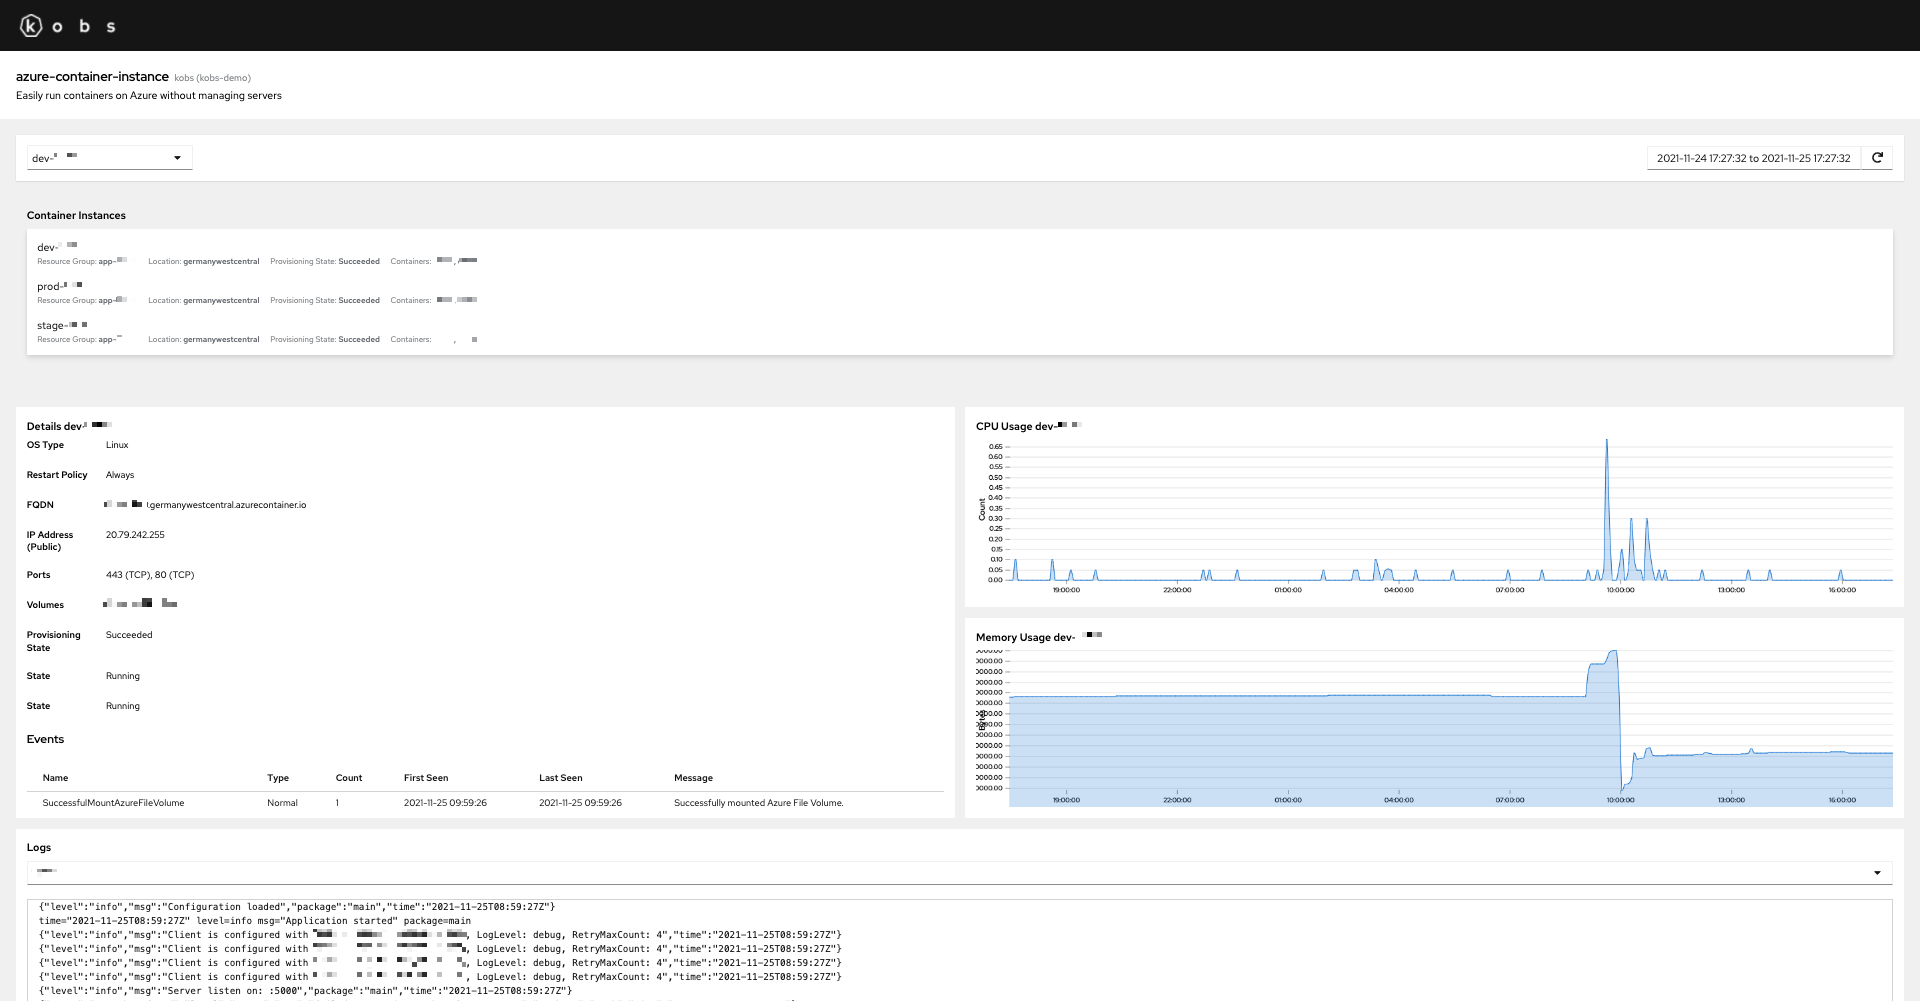
Task: Click the first seen time 2021-11-25 09:59:26
Action: pyautogui.click(x=445, y=803)
